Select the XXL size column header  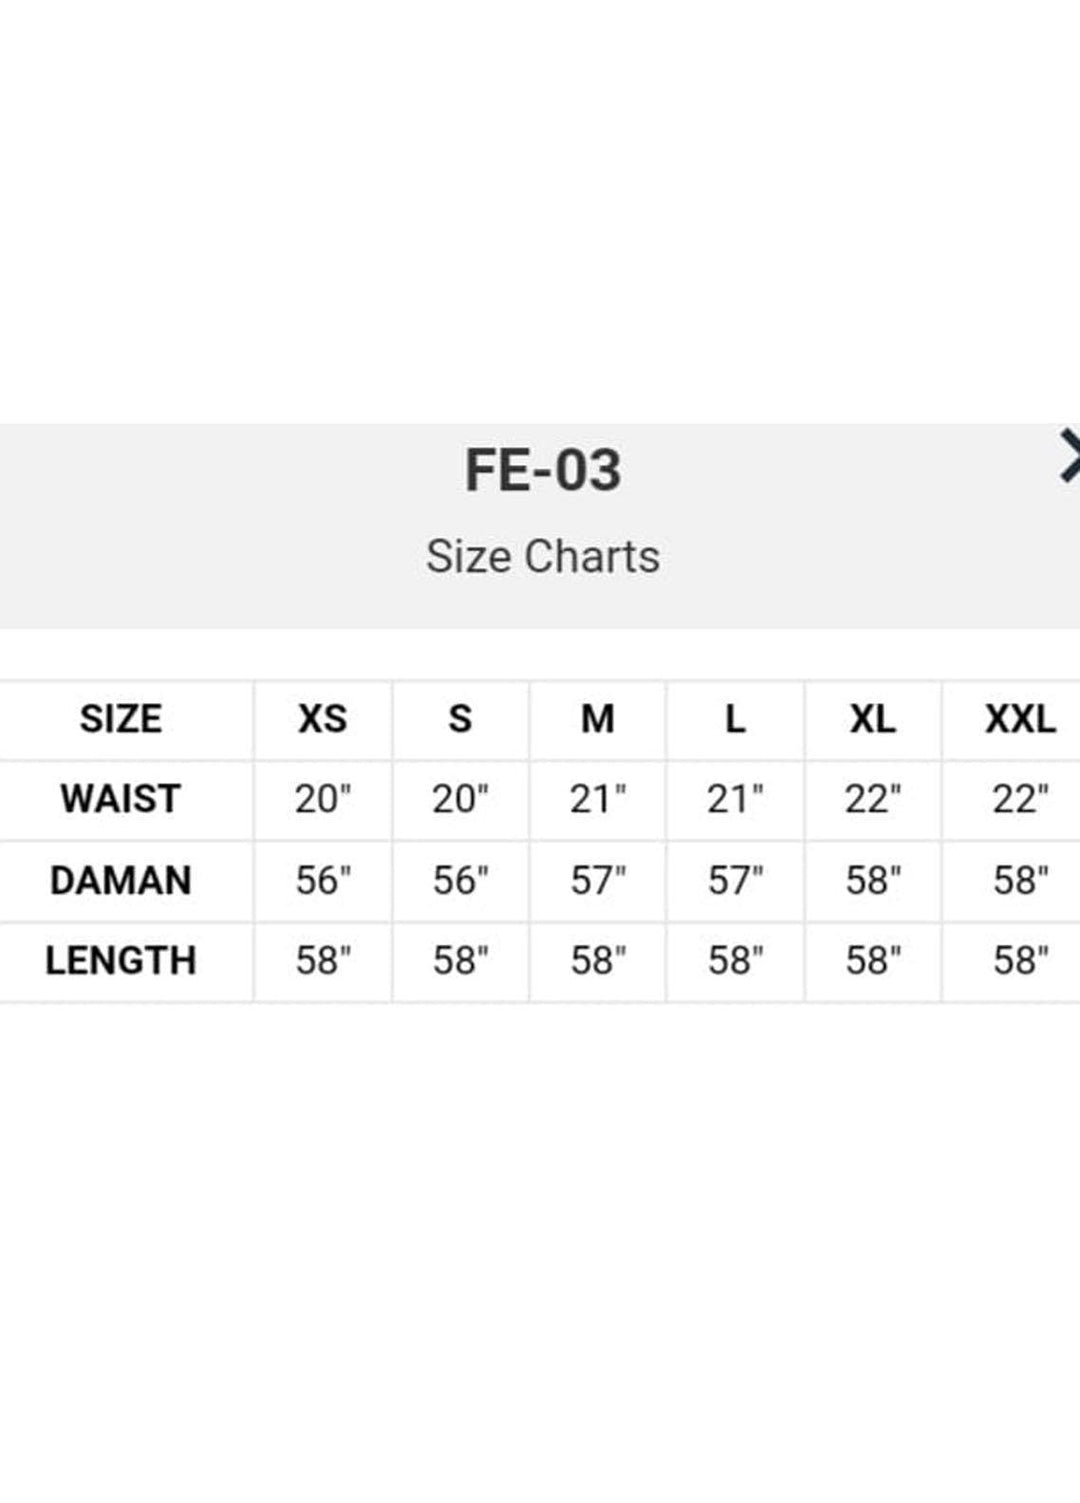click(1020, 719)
